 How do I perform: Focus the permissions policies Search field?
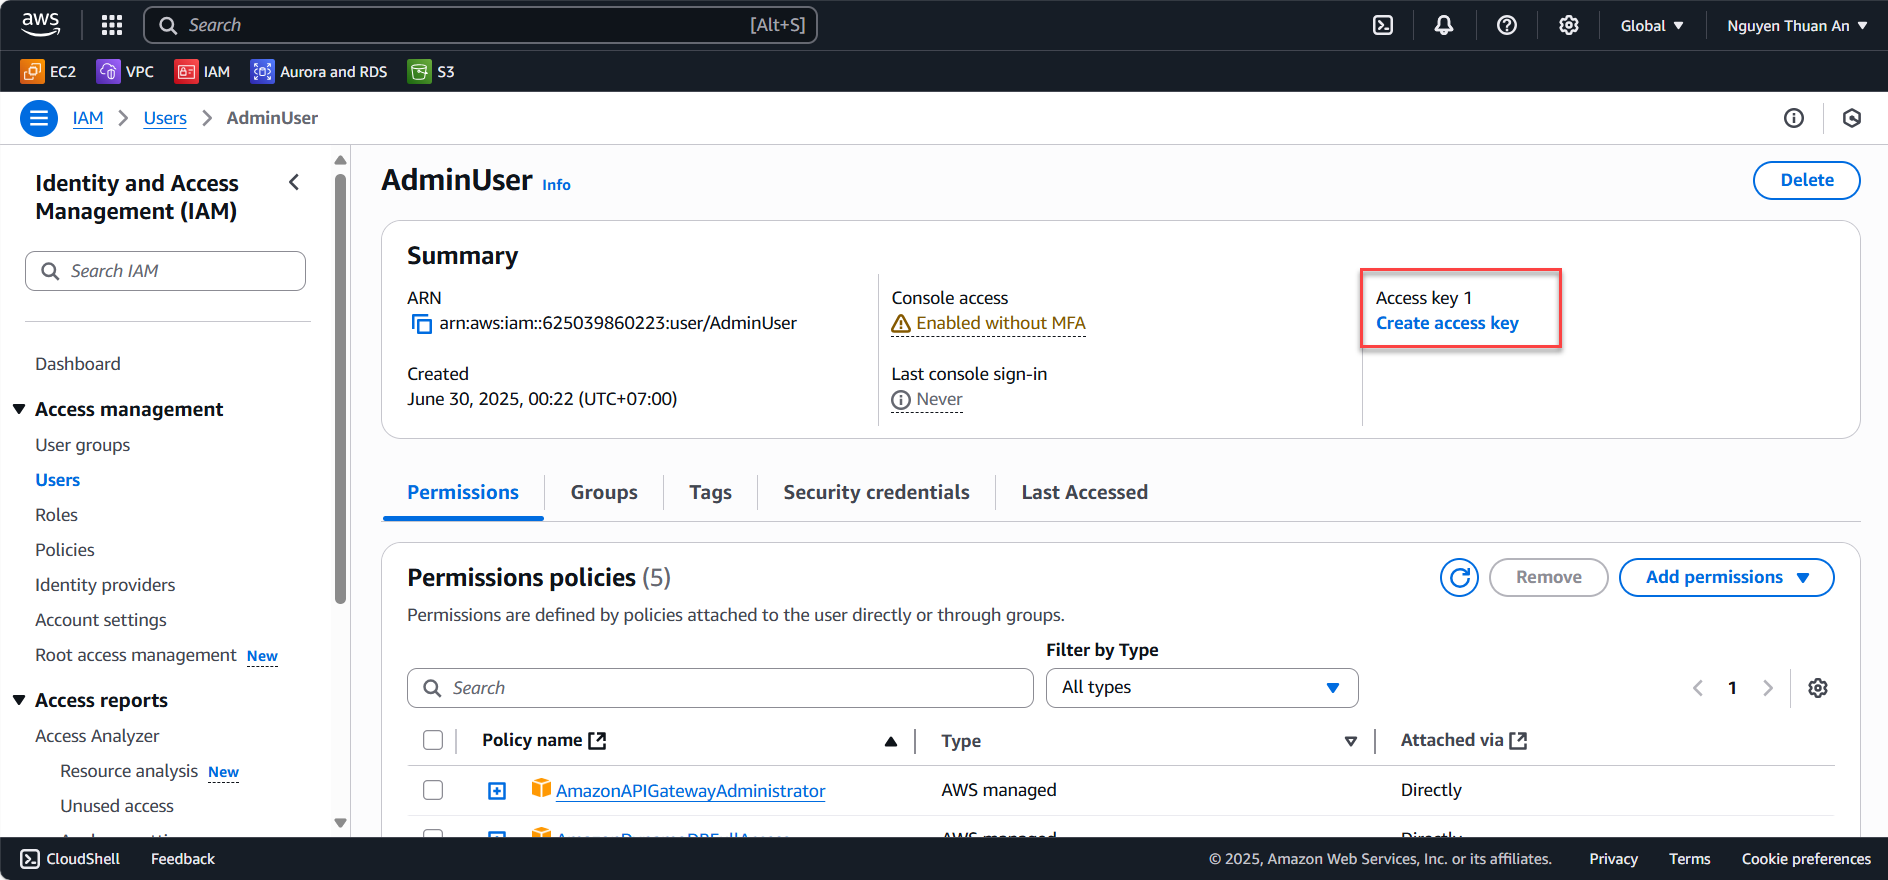[x=720, y=688]
